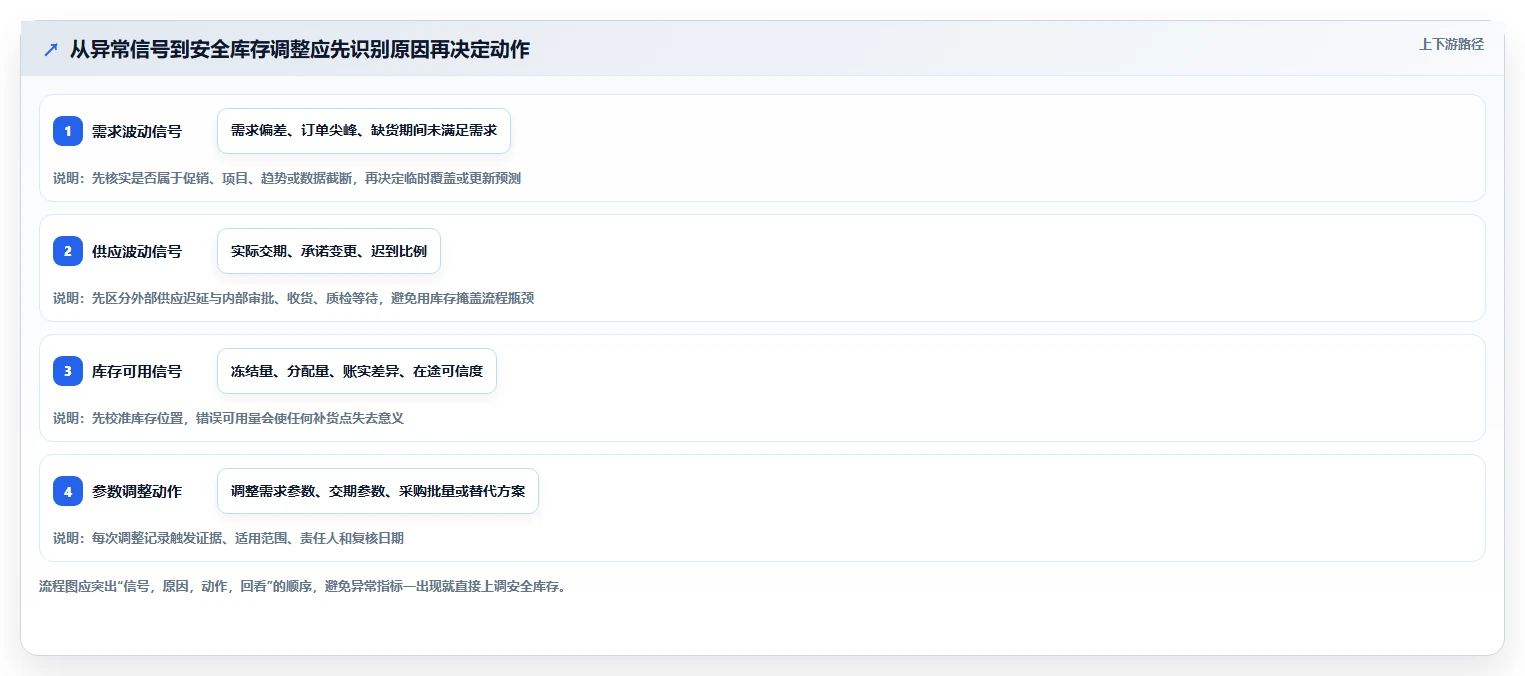
Task: Click the arrow icon beside the title
Action: [50, 49]
